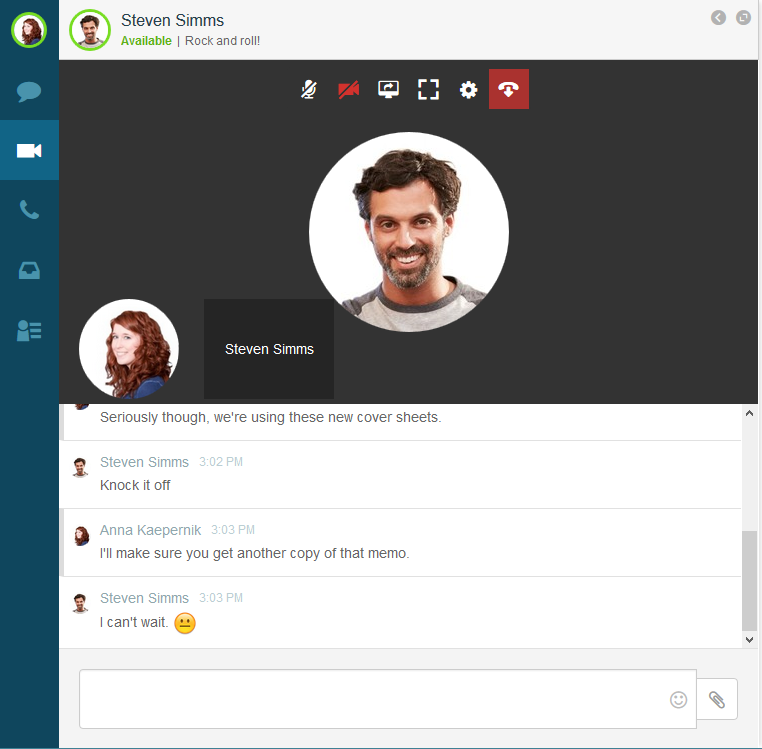Screen dimensions: 762x749
Task: Click message about another copy of memo
Action: point(255,553)
